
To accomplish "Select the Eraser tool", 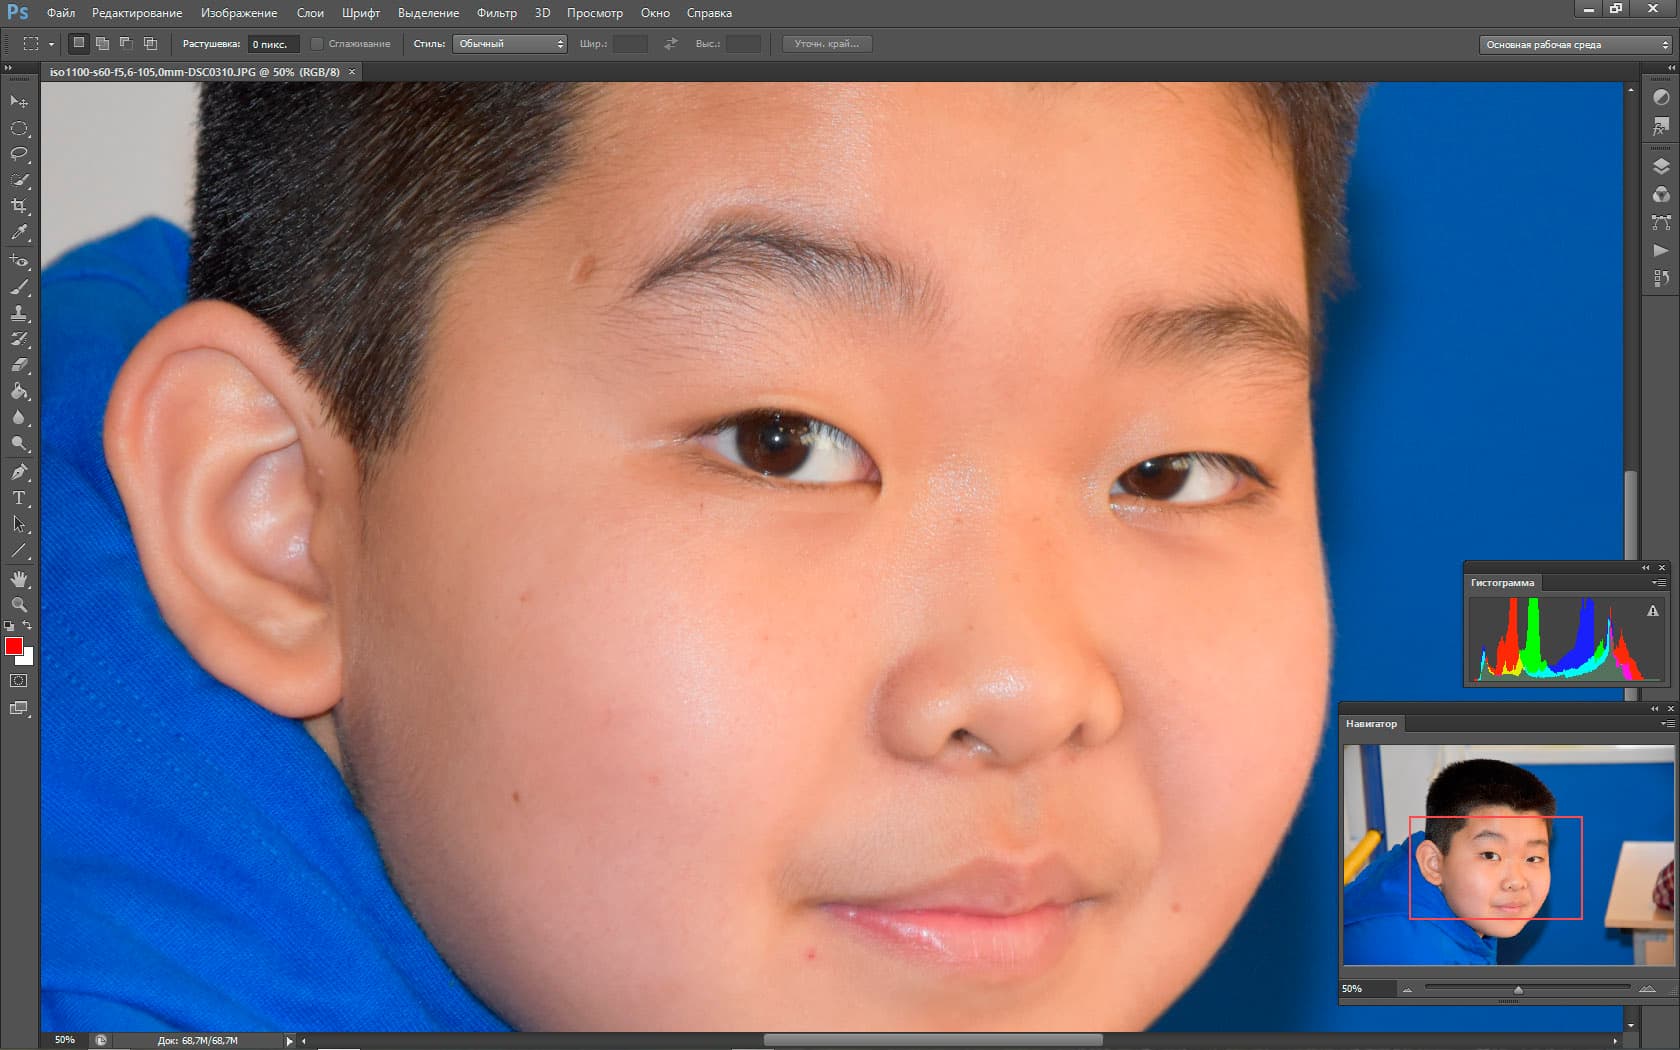I will (x=19, y=365).
